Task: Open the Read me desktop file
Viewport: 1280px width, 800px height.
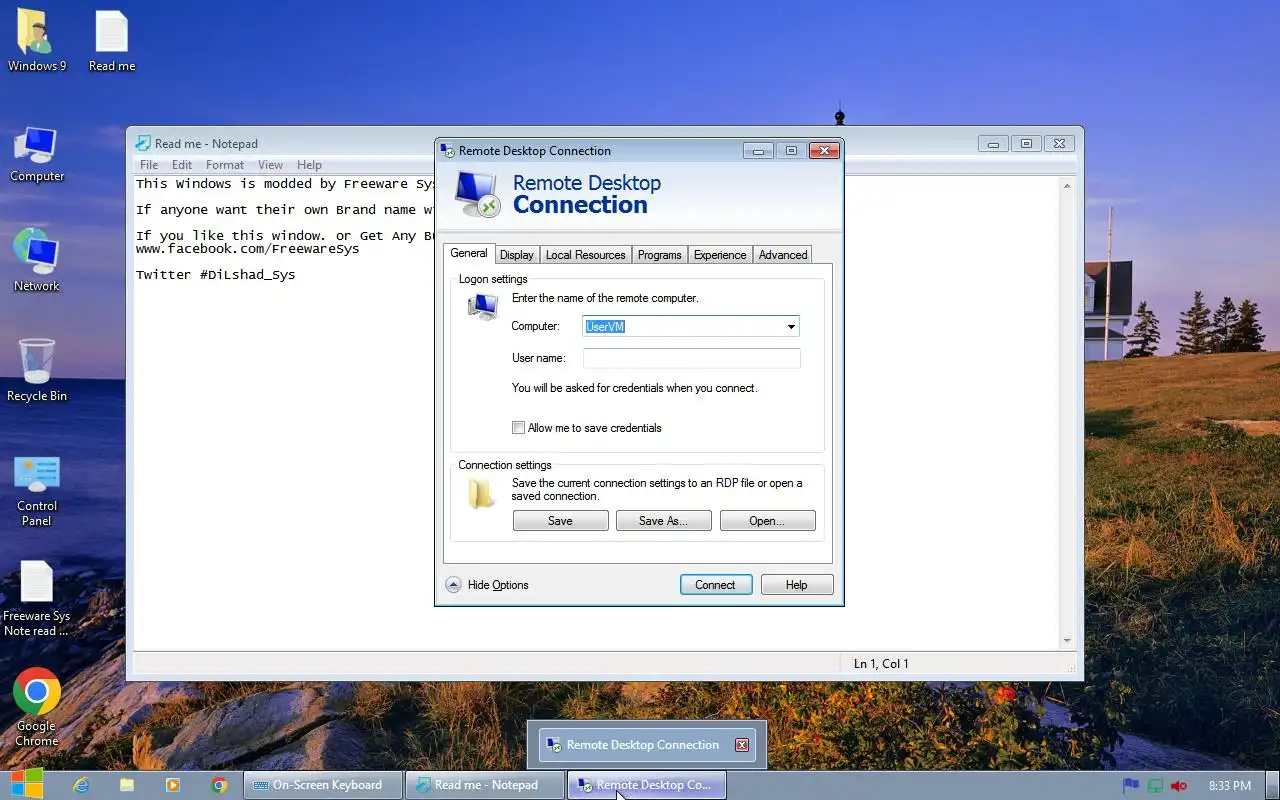Action: click(x=112, y=40)
